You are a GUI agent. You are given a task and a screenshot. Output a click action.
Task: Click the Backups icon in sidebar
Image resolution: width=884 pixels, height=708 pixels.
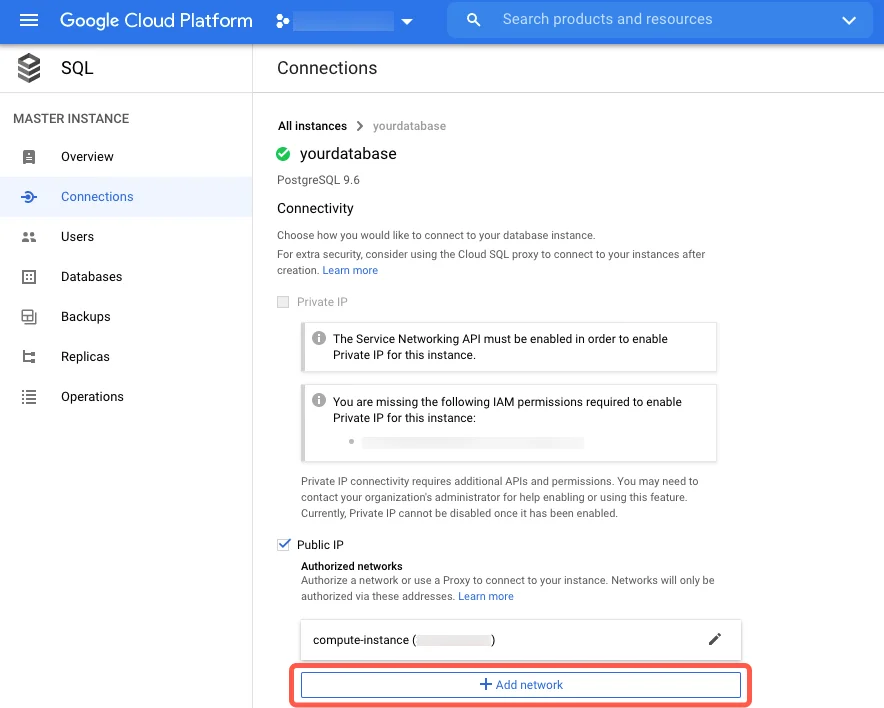tap(29, 317)
